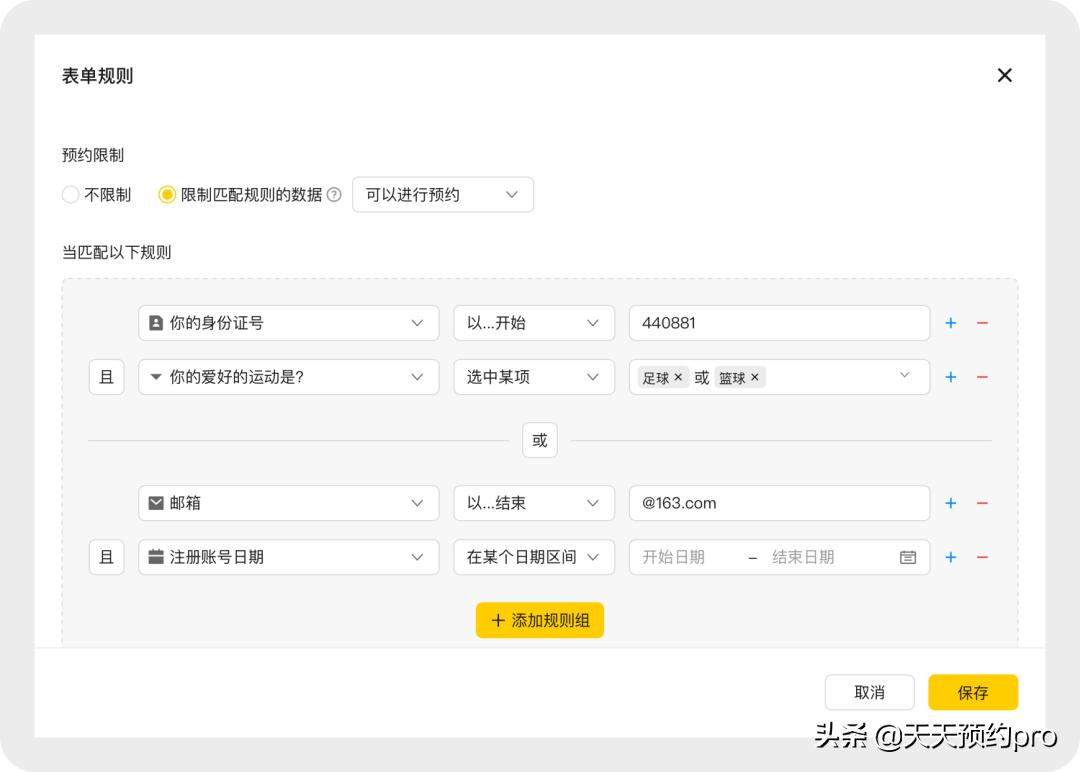
Task: Remove the 足球 tag via its × icon
Action: pos(678,377)
